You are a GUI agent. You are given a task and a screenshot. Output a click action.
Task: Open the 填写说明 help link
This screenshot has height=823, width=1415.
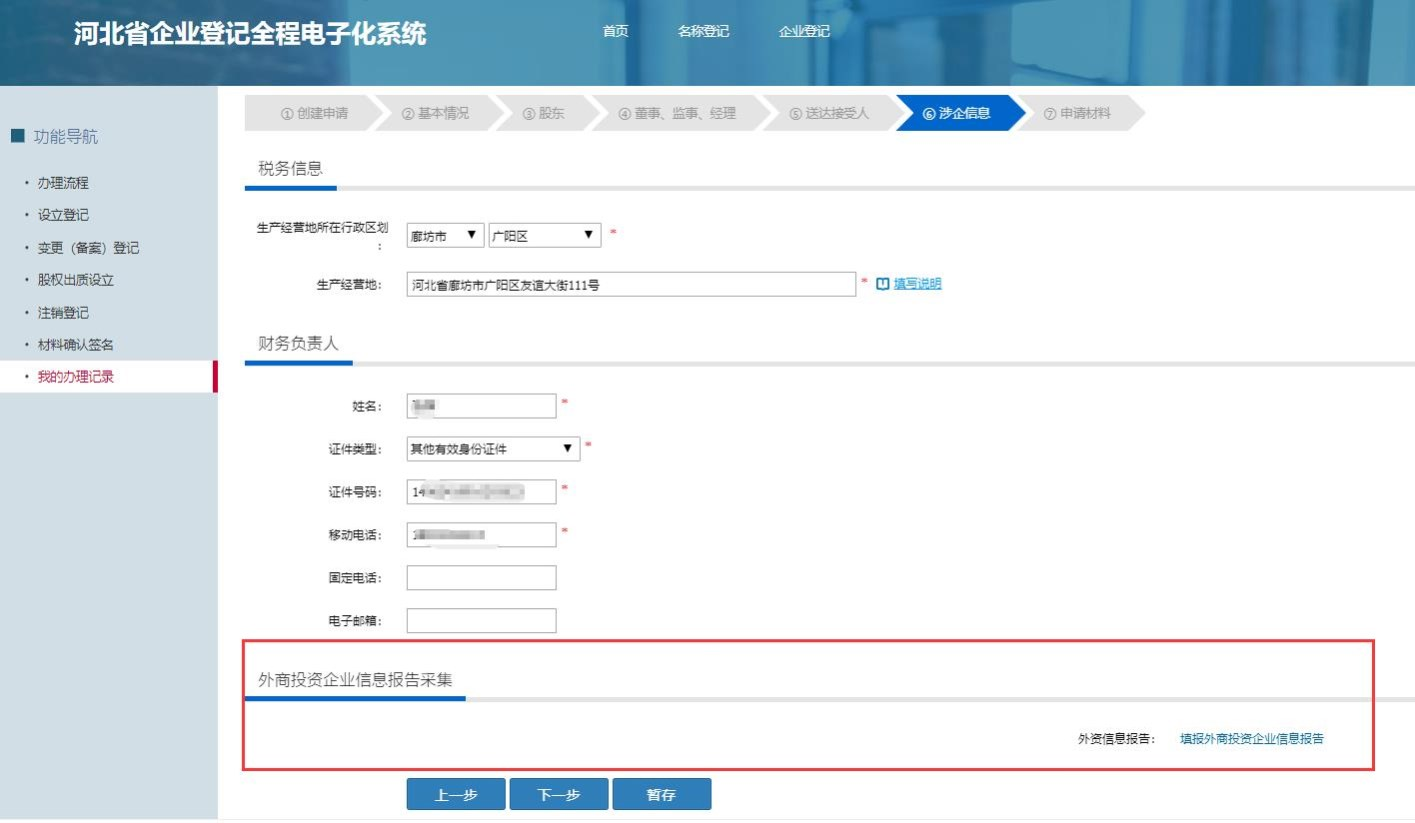pyautogui.click(x=917, y=284)
